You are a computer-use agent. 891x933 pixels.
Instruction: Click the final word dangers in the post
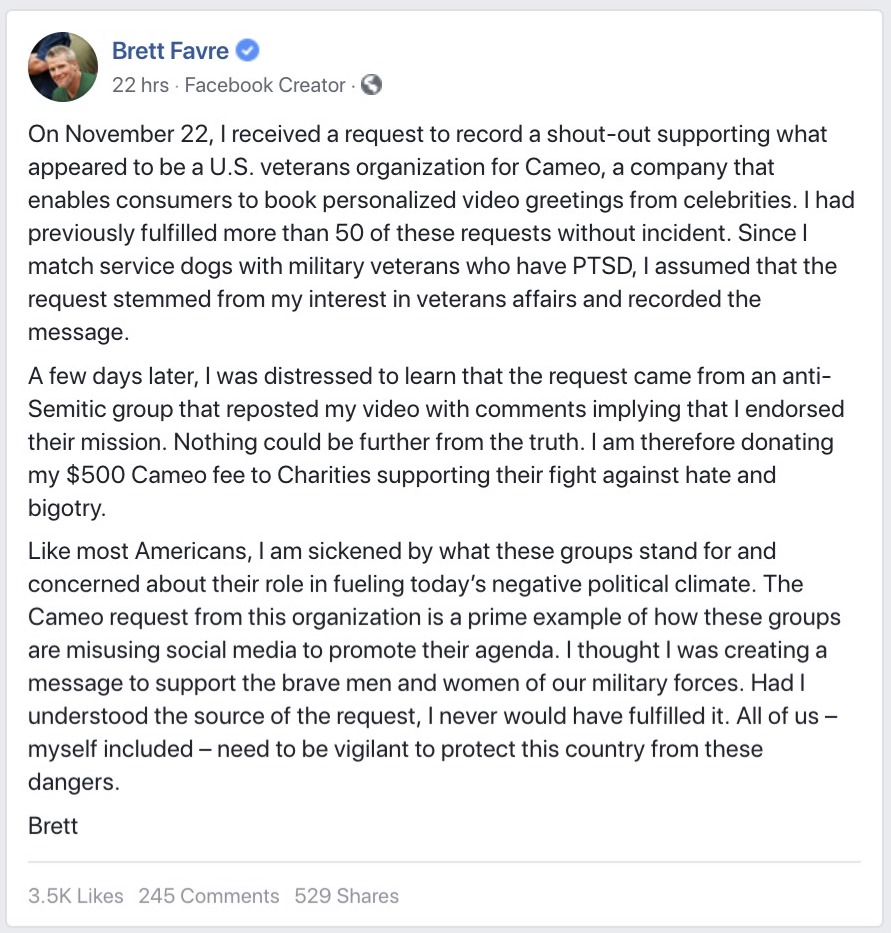(73, 782)
